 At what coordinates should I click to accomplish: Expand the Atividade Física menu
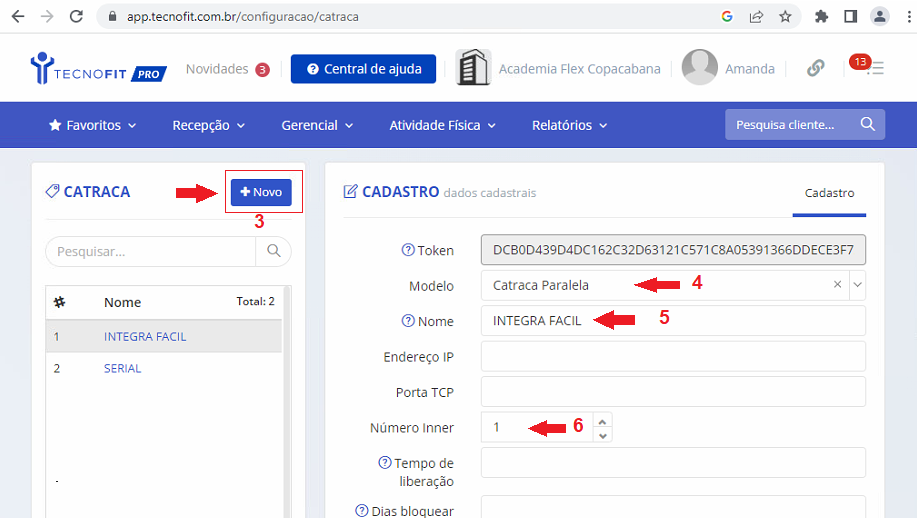point(442,125)
